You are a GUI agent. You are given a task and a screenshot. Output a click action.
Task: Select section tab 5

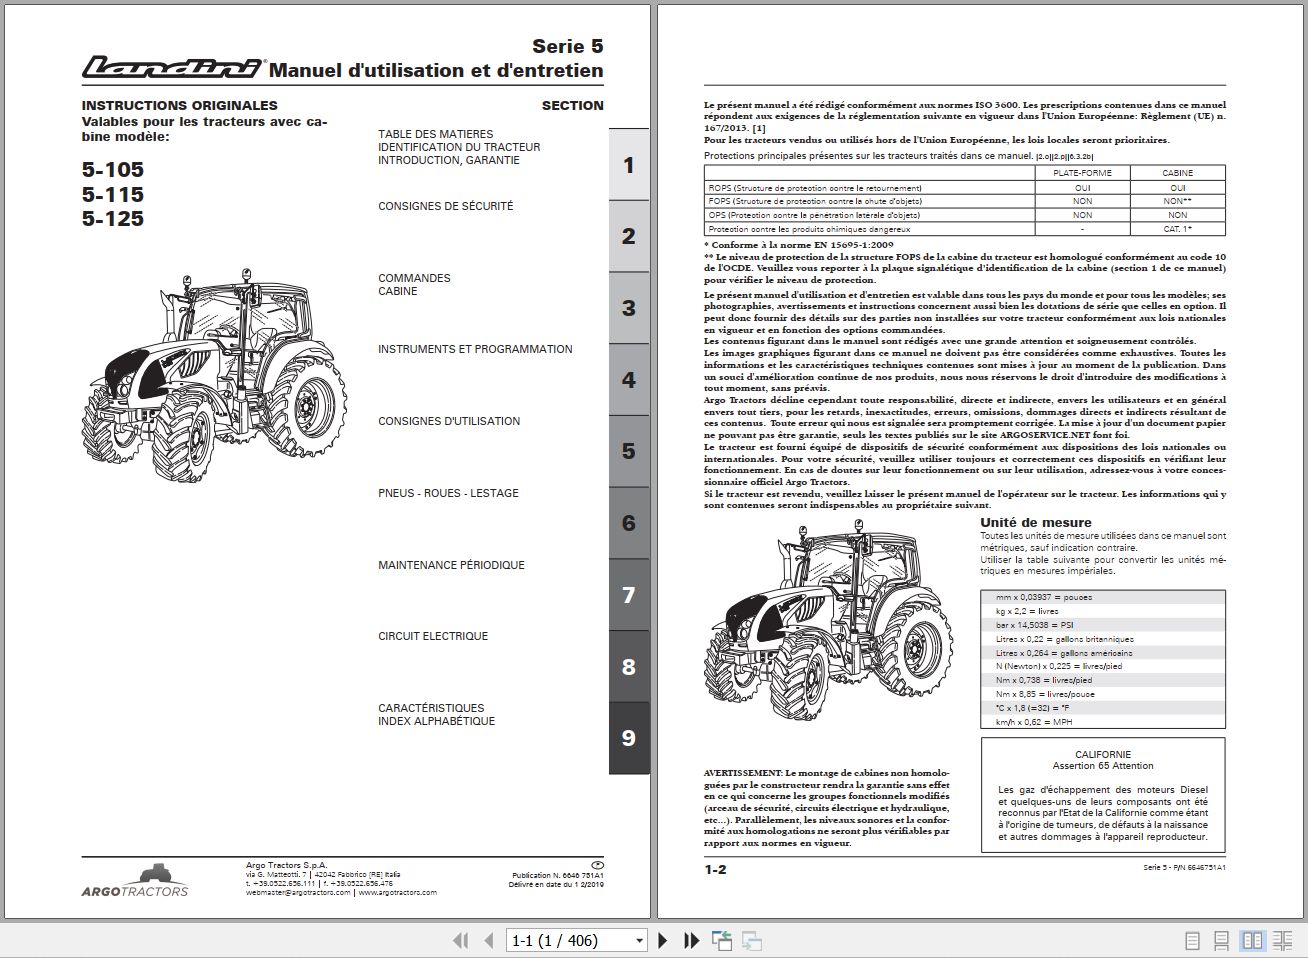click(629, 451)
